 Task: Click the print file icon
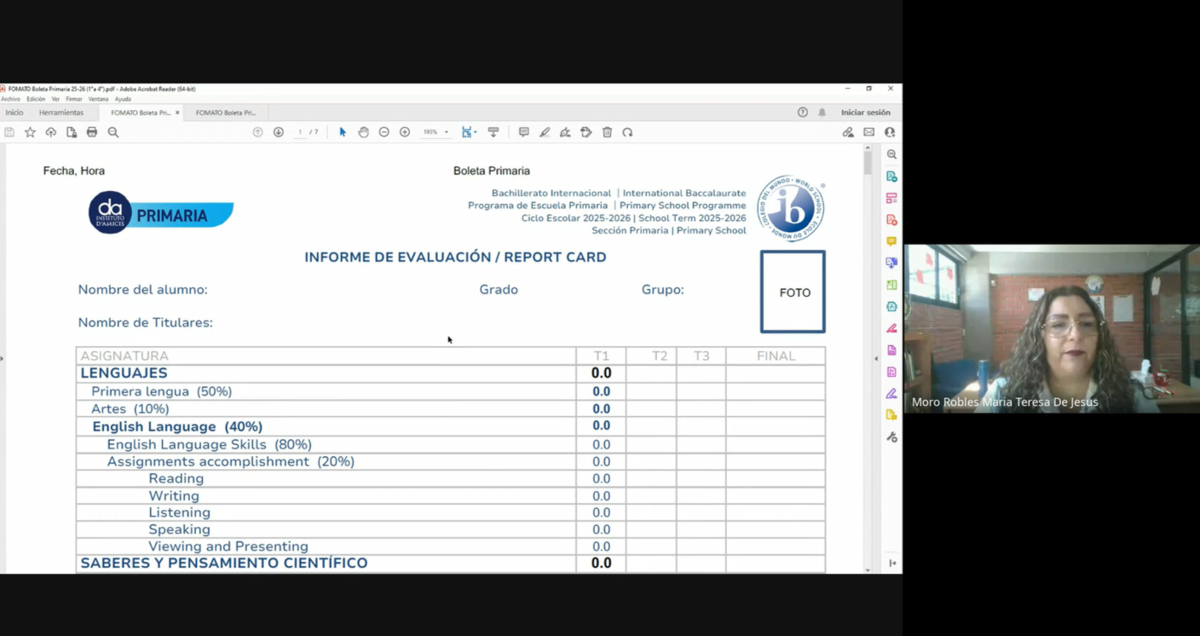coord(92,132)
